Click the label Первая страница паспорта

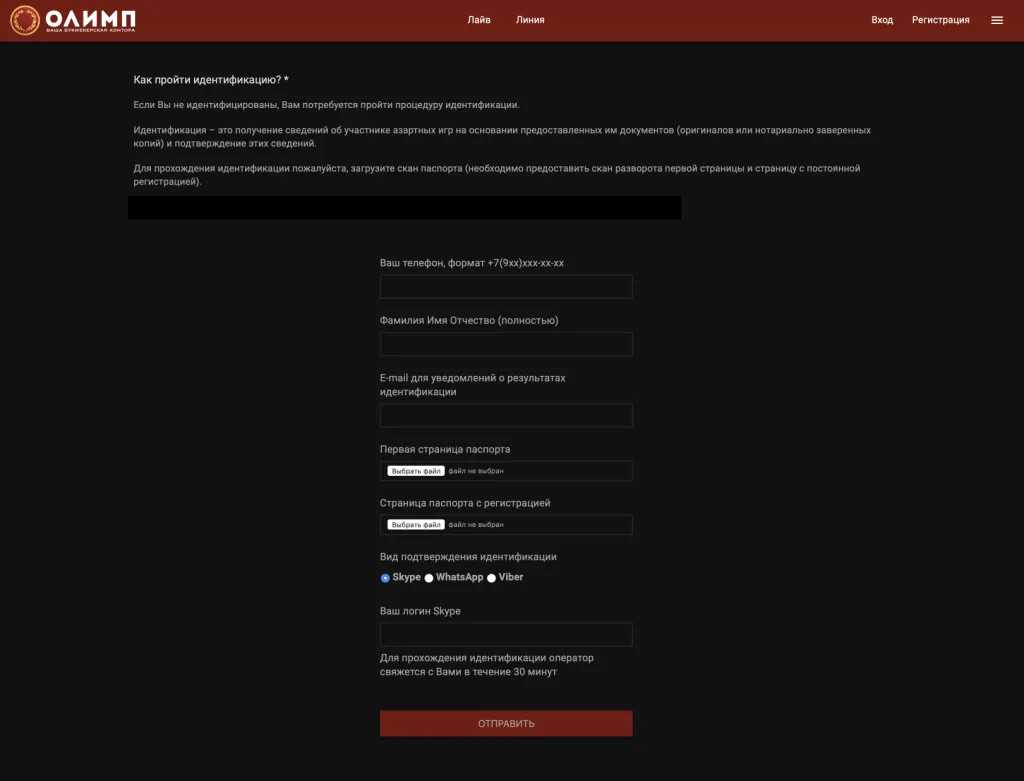tap(445, 449)
